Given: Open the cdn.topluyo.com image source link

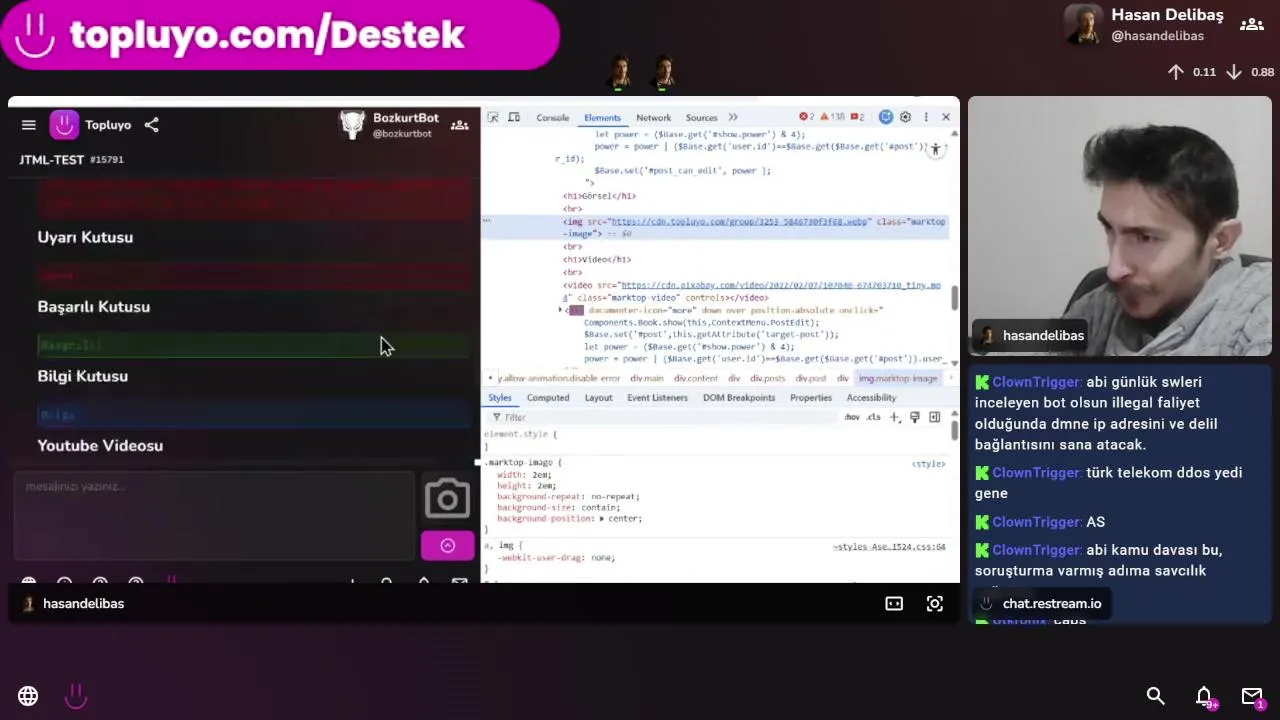Looking at the screenshot, I should pos(739,222).
